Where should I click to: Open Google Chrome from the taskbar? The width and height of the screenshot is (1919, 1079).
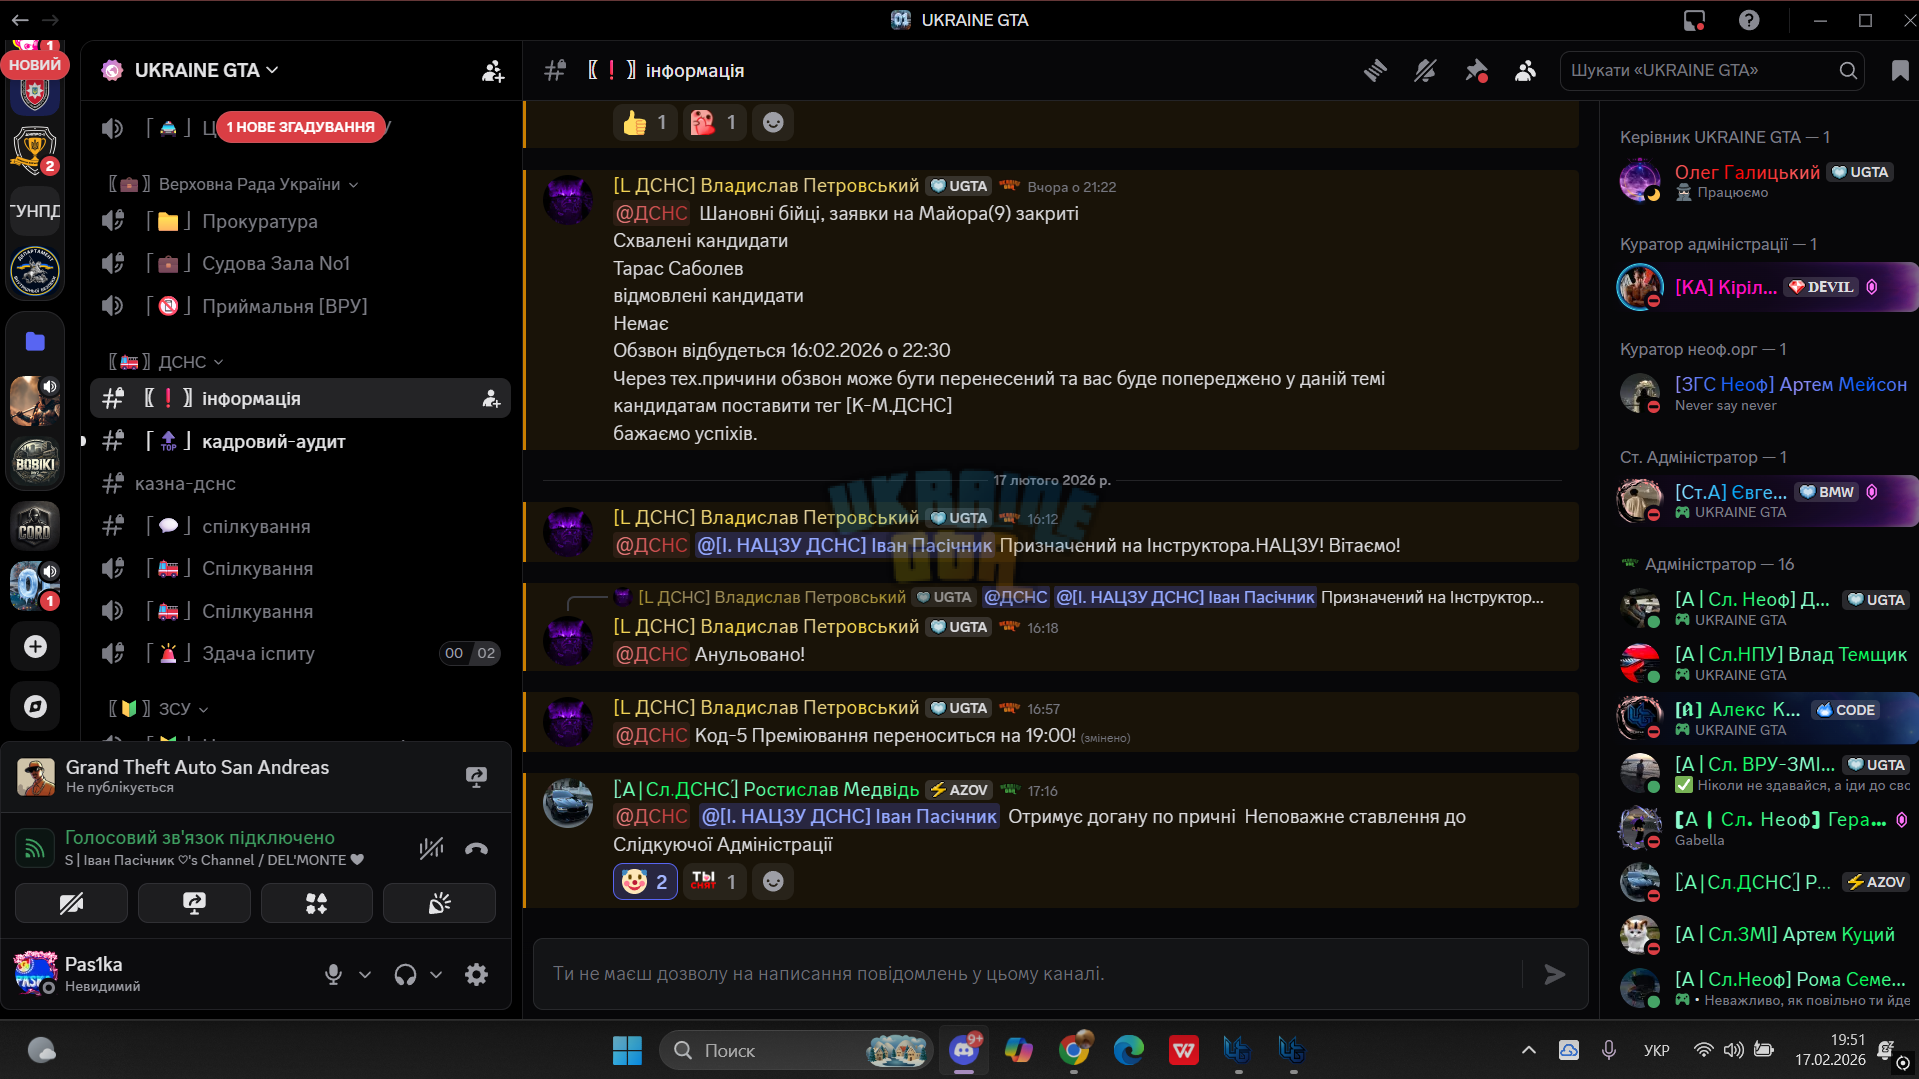tap(1074, 1050)
